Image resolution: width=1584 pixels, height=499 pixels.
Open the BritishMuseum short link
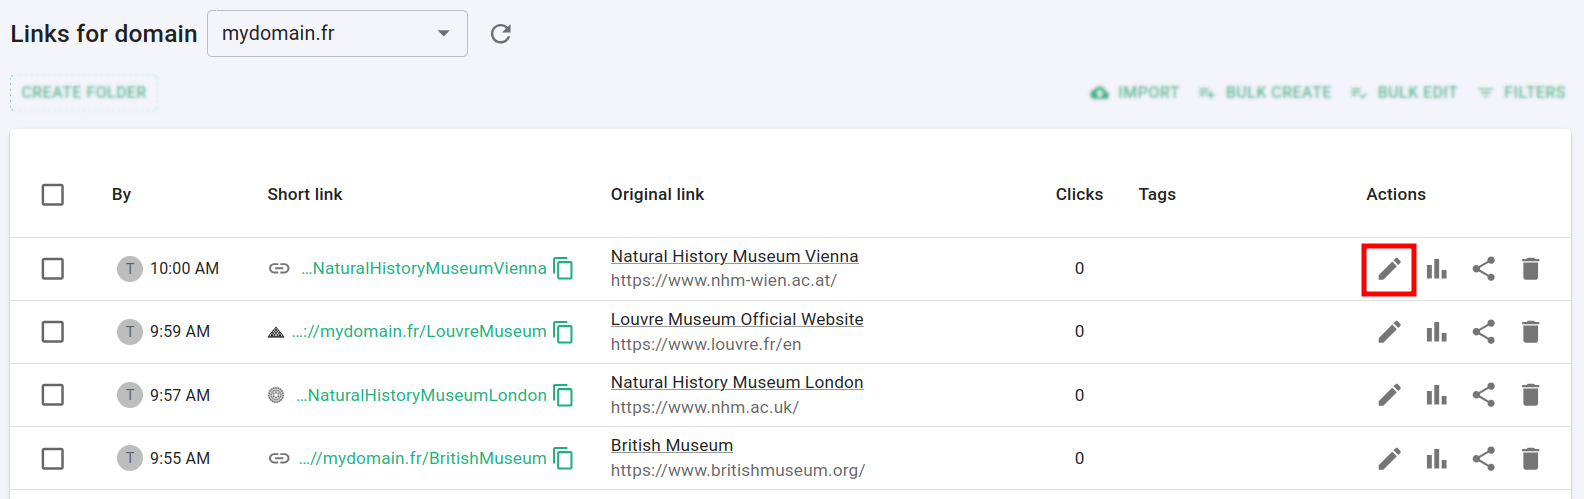(x=423, y=458)
